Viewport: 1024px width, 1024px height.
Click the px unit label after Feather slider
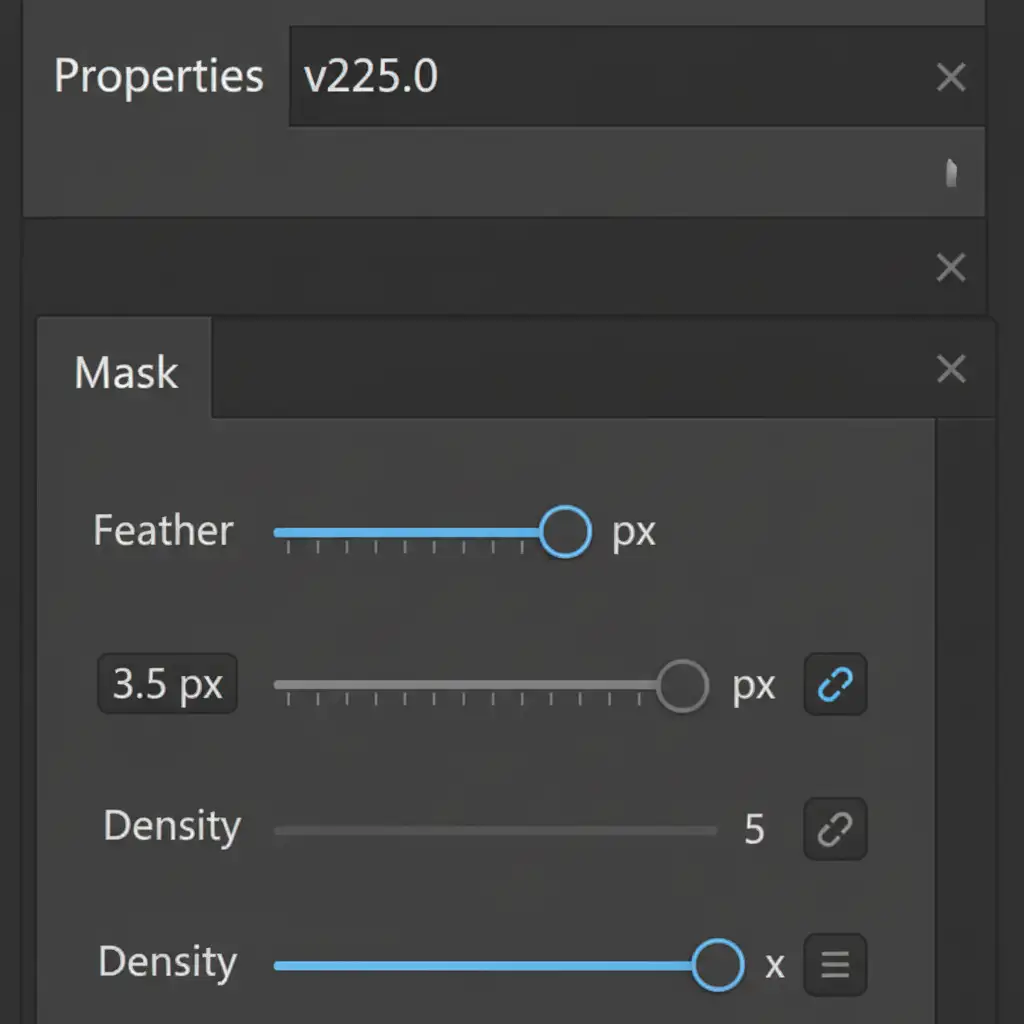[633, 532]
